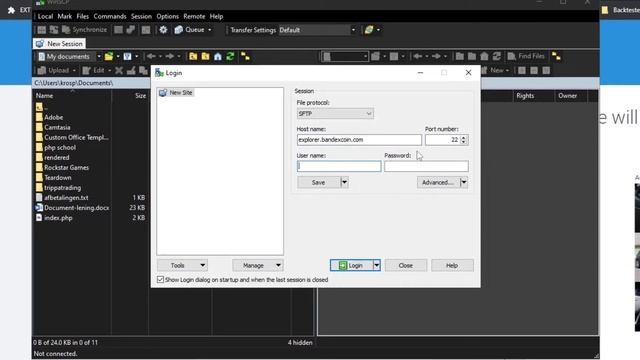Open the Manage dropdown button
Viewport: 640px width, 360px height.
258,265
